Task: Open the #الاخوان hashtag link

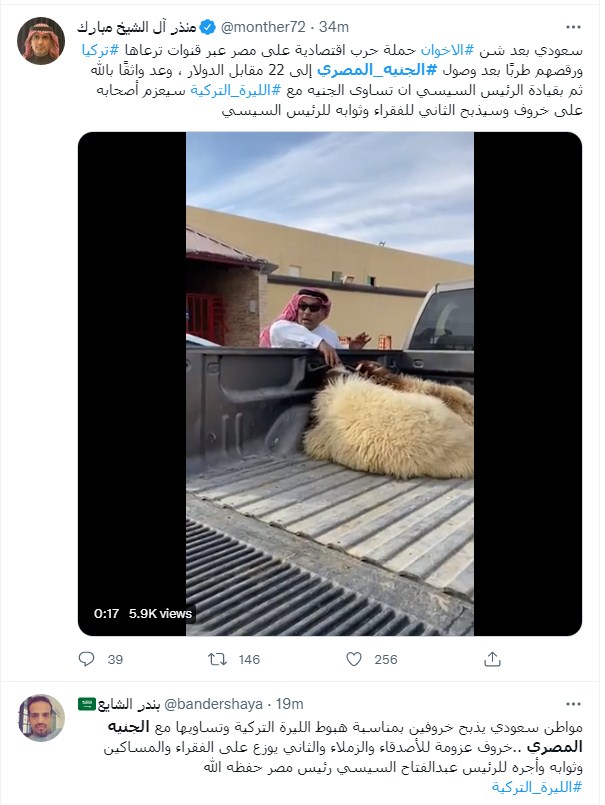Action: 443,50
